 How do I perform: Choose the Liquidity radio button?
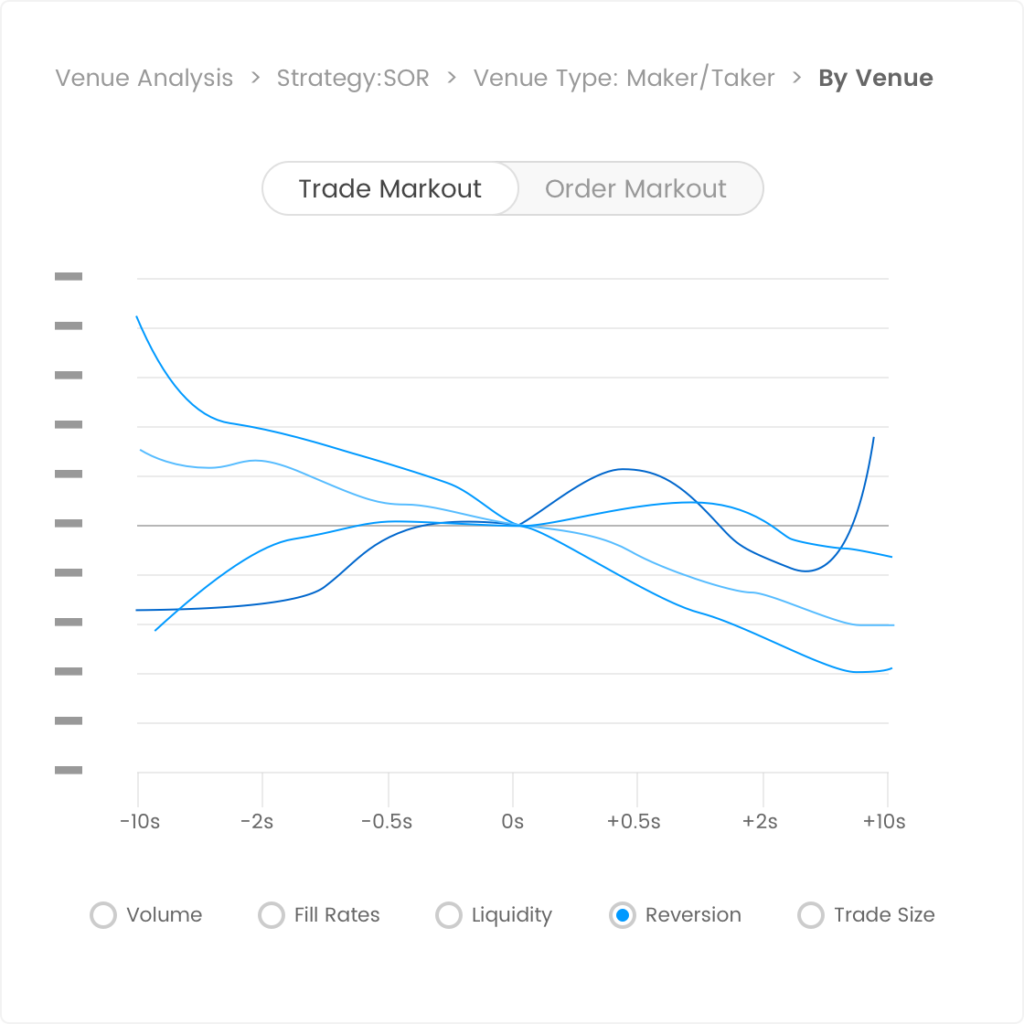tap(450, 915)
